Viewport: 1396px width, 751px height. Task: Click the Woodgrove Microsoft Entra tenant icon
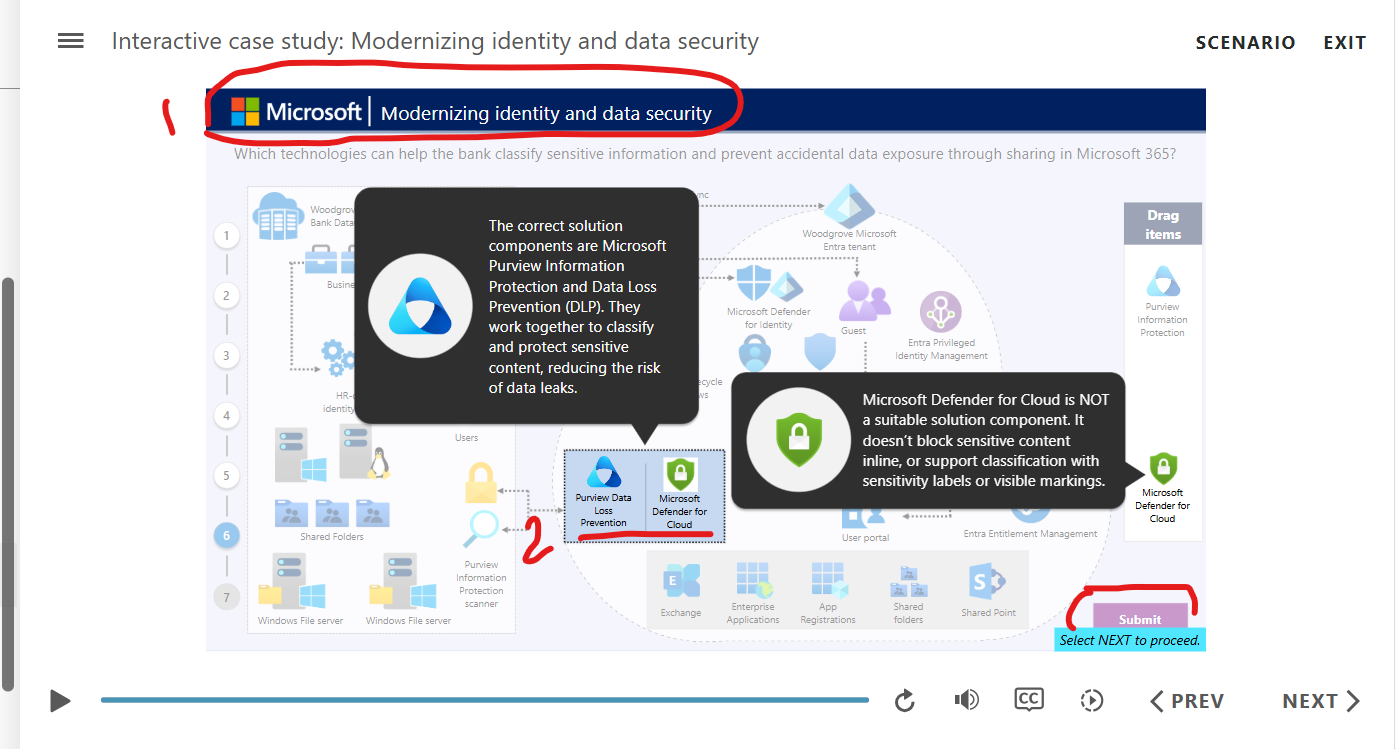point(849,207)
